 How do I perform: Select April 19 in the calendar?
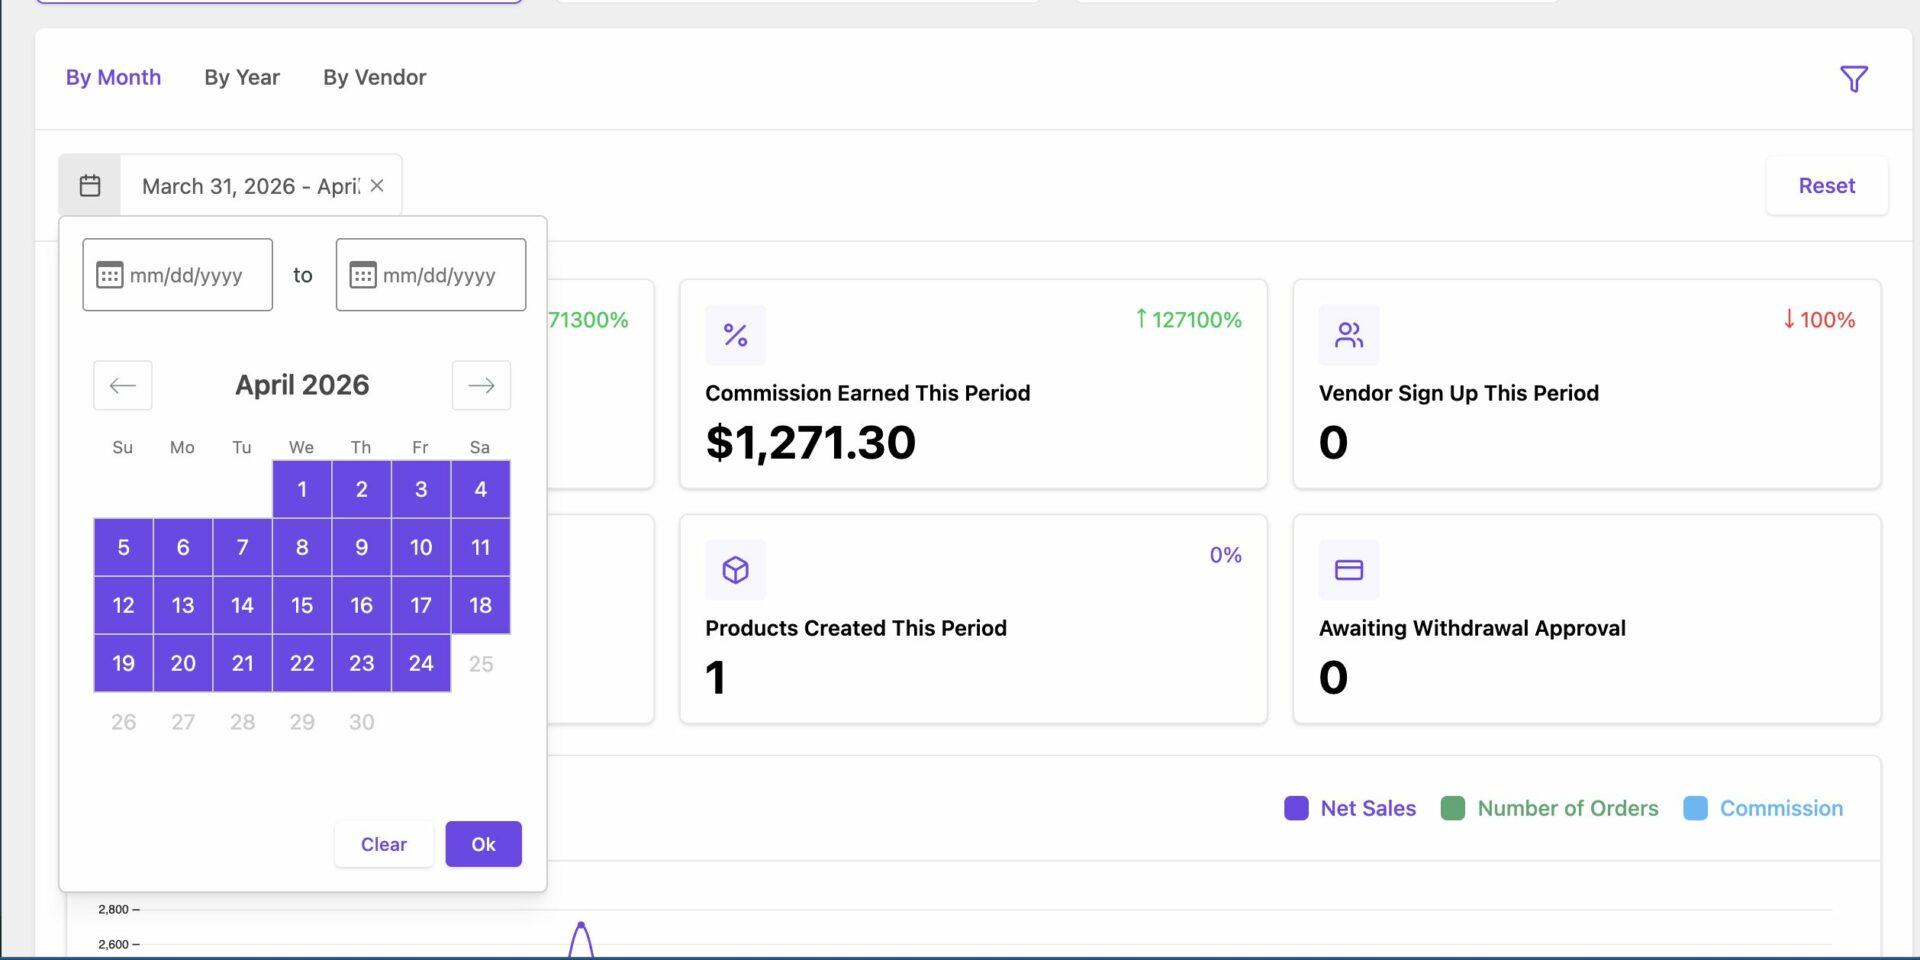click(123, 663)
